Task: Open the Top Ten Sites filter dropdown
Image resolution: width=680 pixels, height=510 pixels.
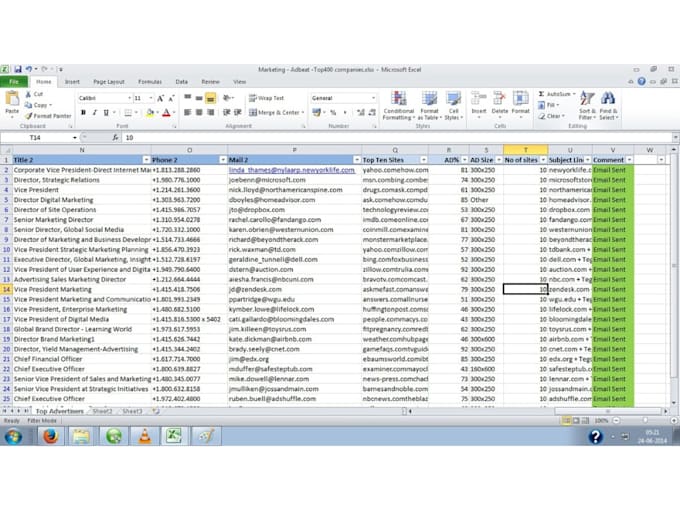Action: [x=424, y=160]
